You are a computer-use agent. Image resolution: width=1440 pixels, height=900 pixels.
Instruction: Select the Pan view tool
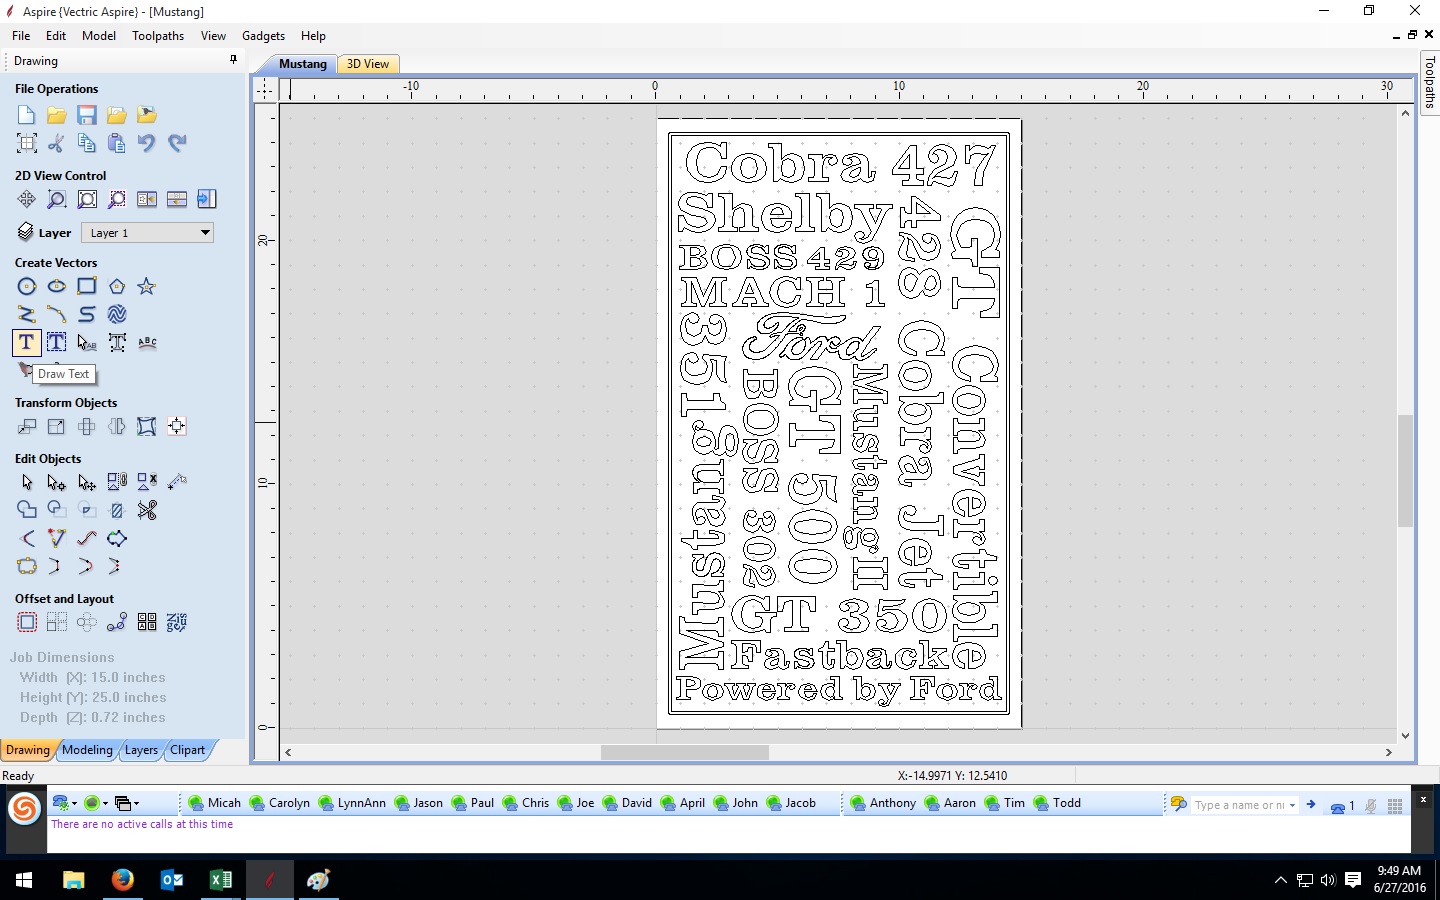27,199
